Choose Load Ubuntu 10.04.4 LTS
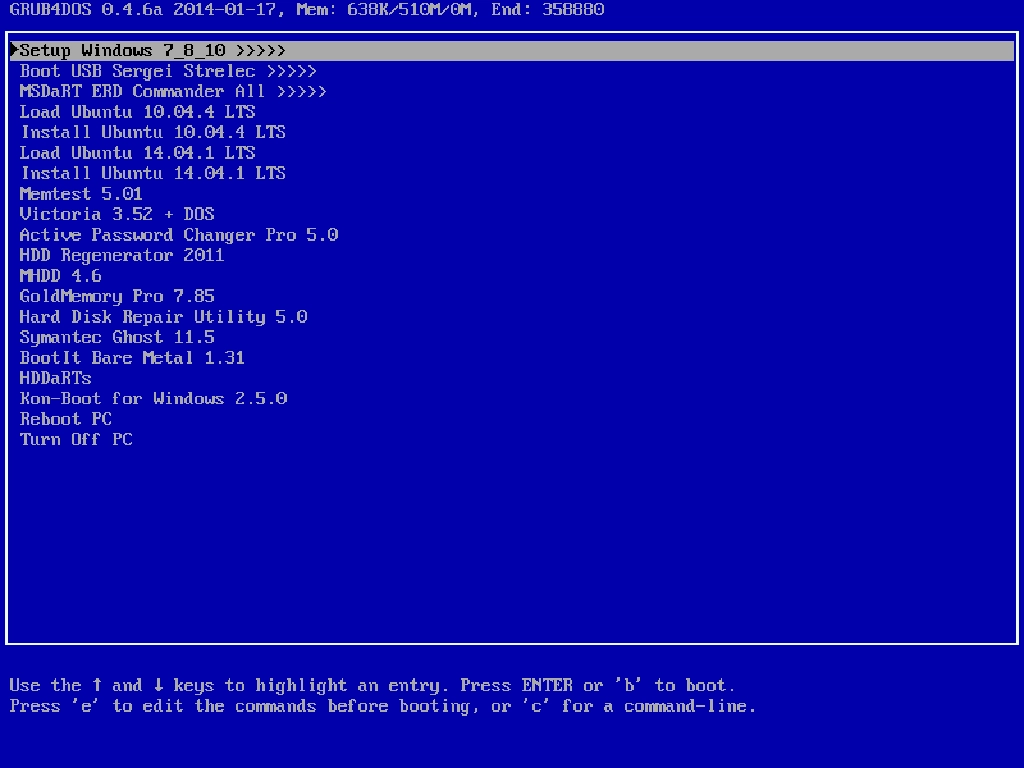The image size is (1024, 768). coord(137,112)
